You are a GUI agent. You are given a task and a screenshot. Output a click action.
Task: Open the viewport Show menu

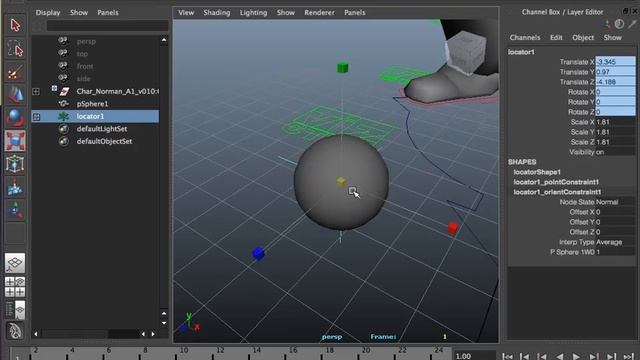click(286, 13)
